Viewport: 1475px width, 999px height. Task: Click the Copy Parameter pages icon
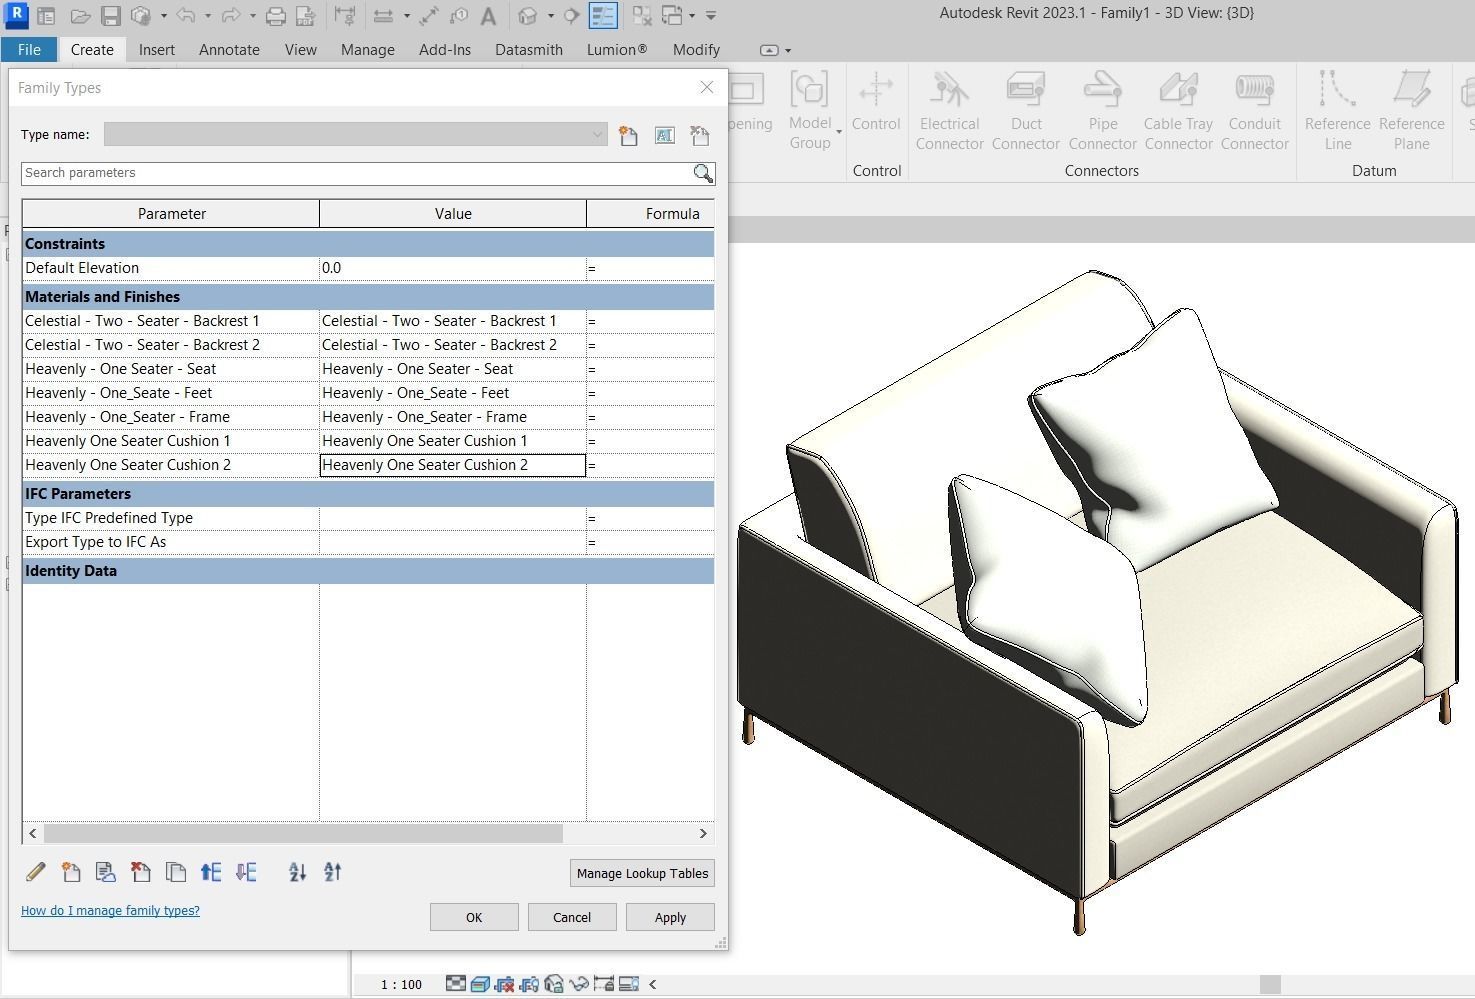click(x=175, y=872)
